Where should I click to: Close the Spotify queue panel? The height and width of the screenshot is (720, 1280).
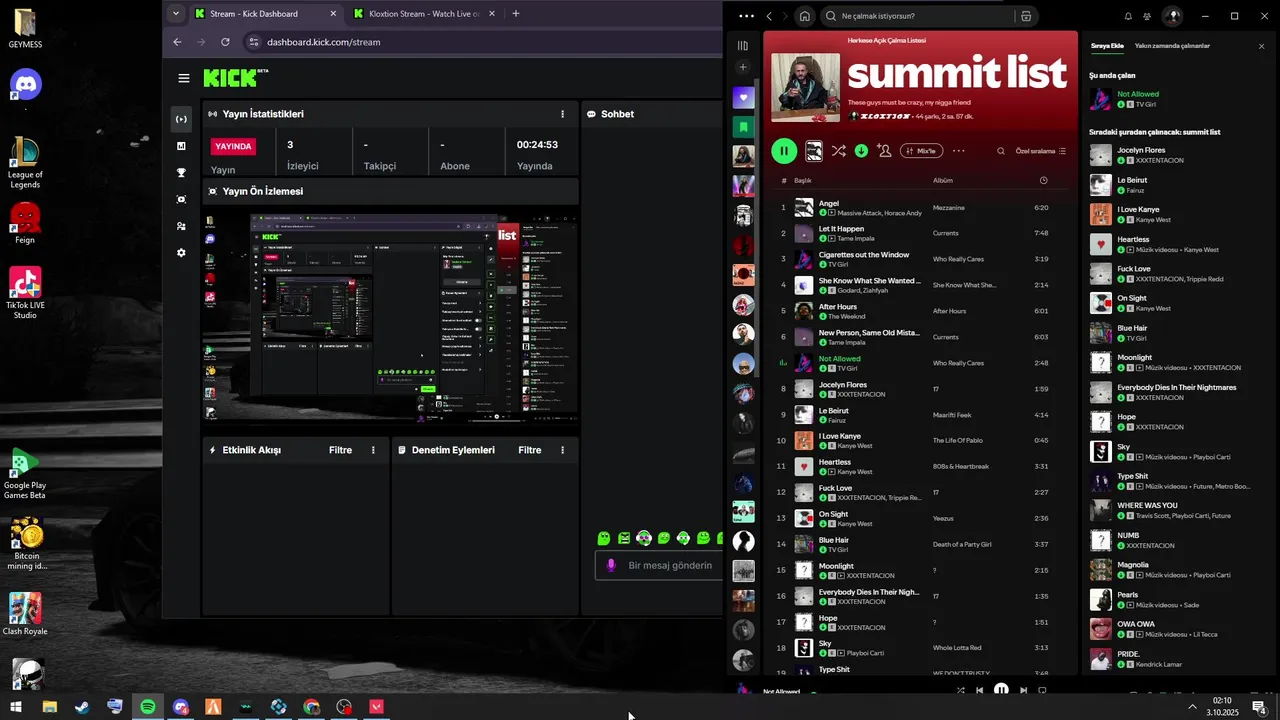[1261, 46]
